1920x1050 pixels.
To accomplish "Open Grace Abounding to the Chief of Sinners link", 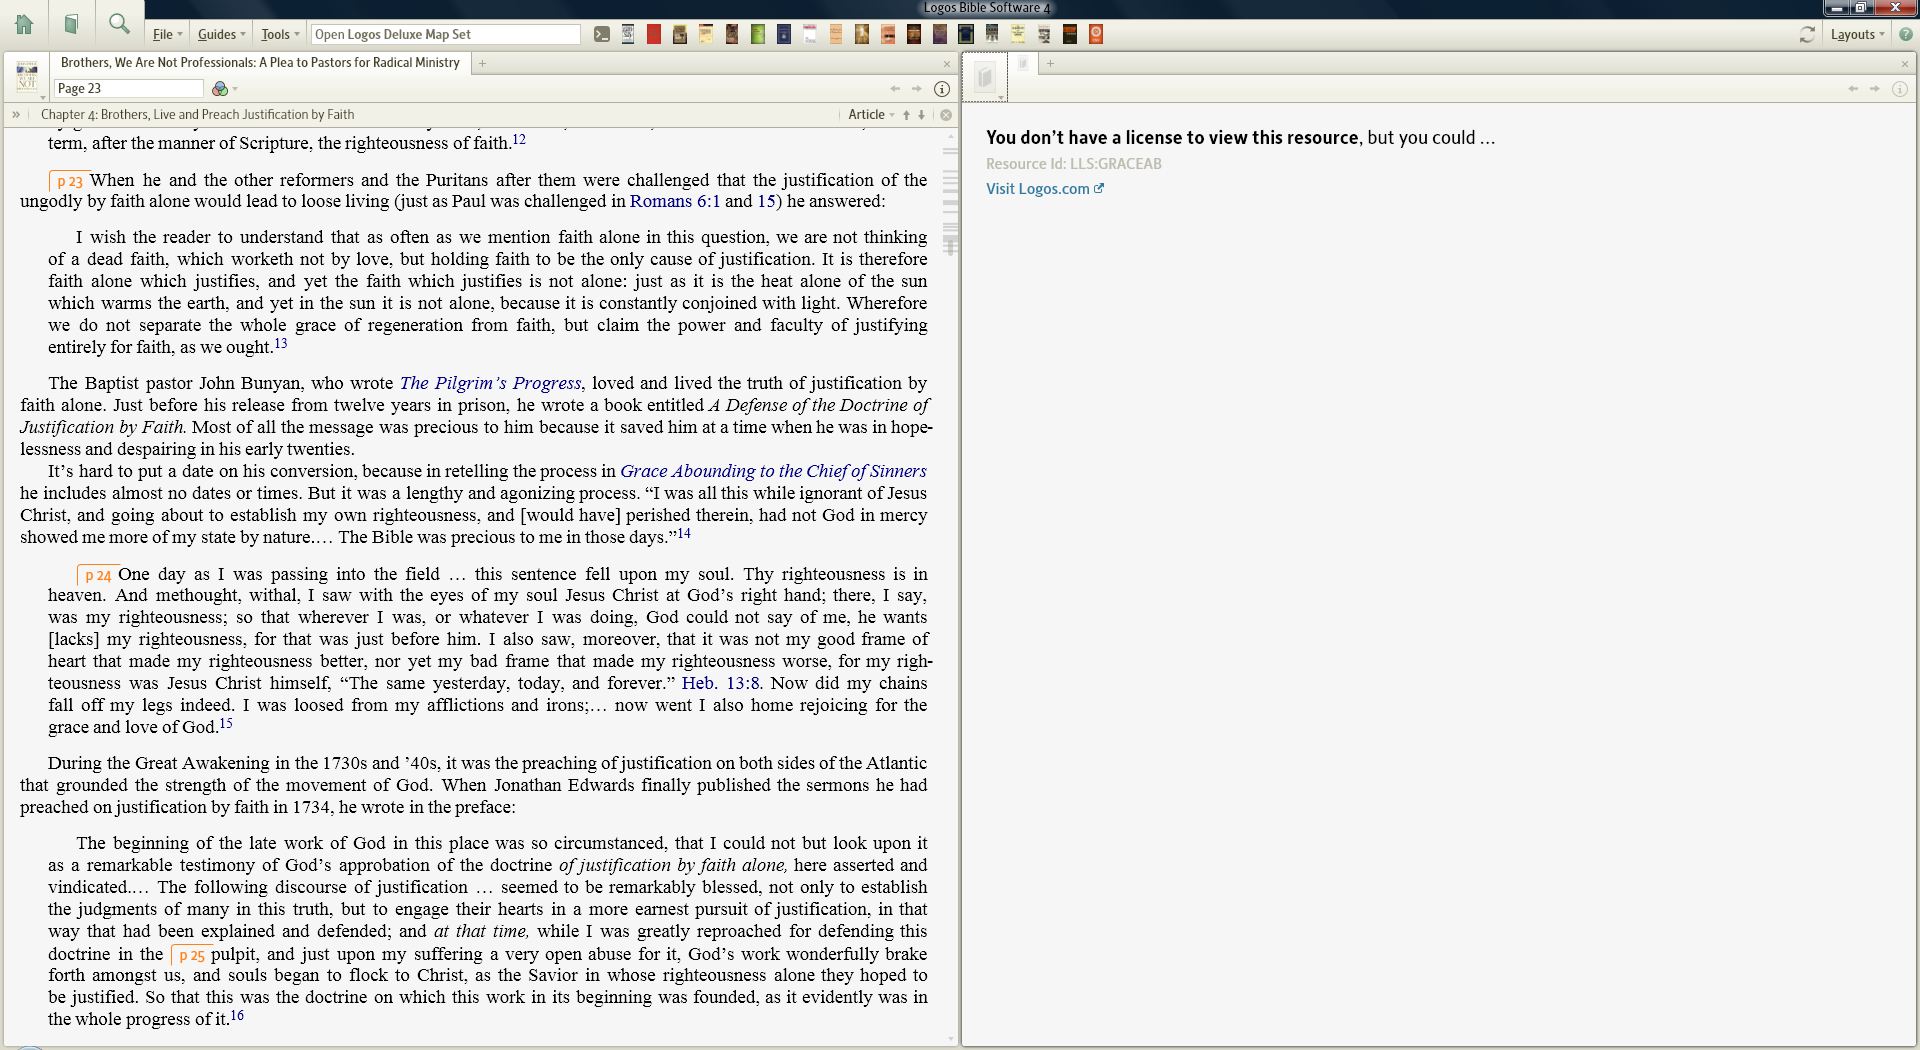I will 773,471.
